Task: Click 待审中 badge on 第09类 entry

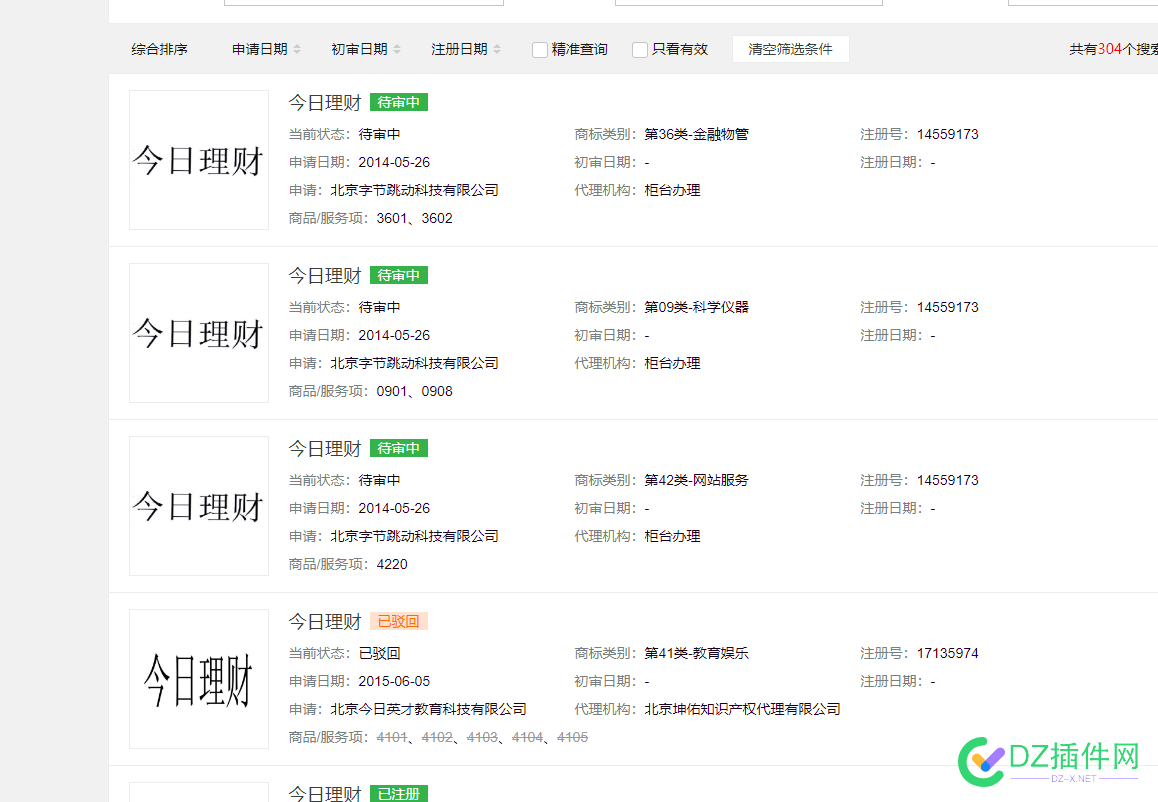Action: tap(399, 275)
